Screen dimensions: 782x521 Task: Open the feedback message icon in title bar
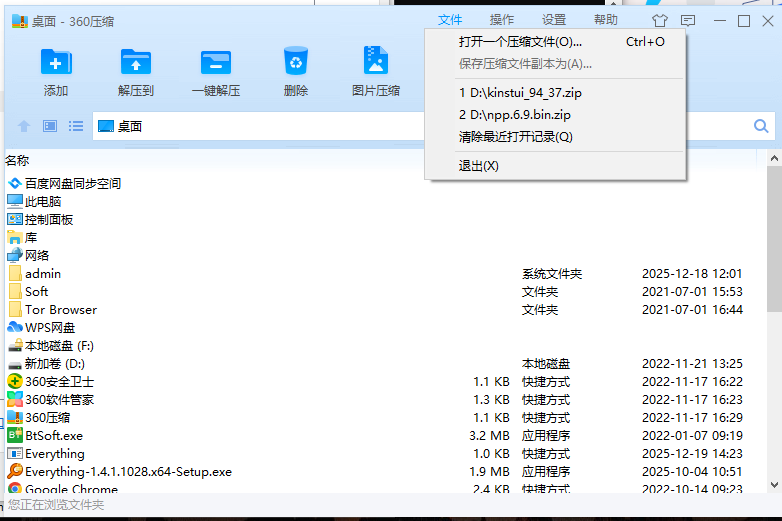pyautogui.click(x=688, y=20)
